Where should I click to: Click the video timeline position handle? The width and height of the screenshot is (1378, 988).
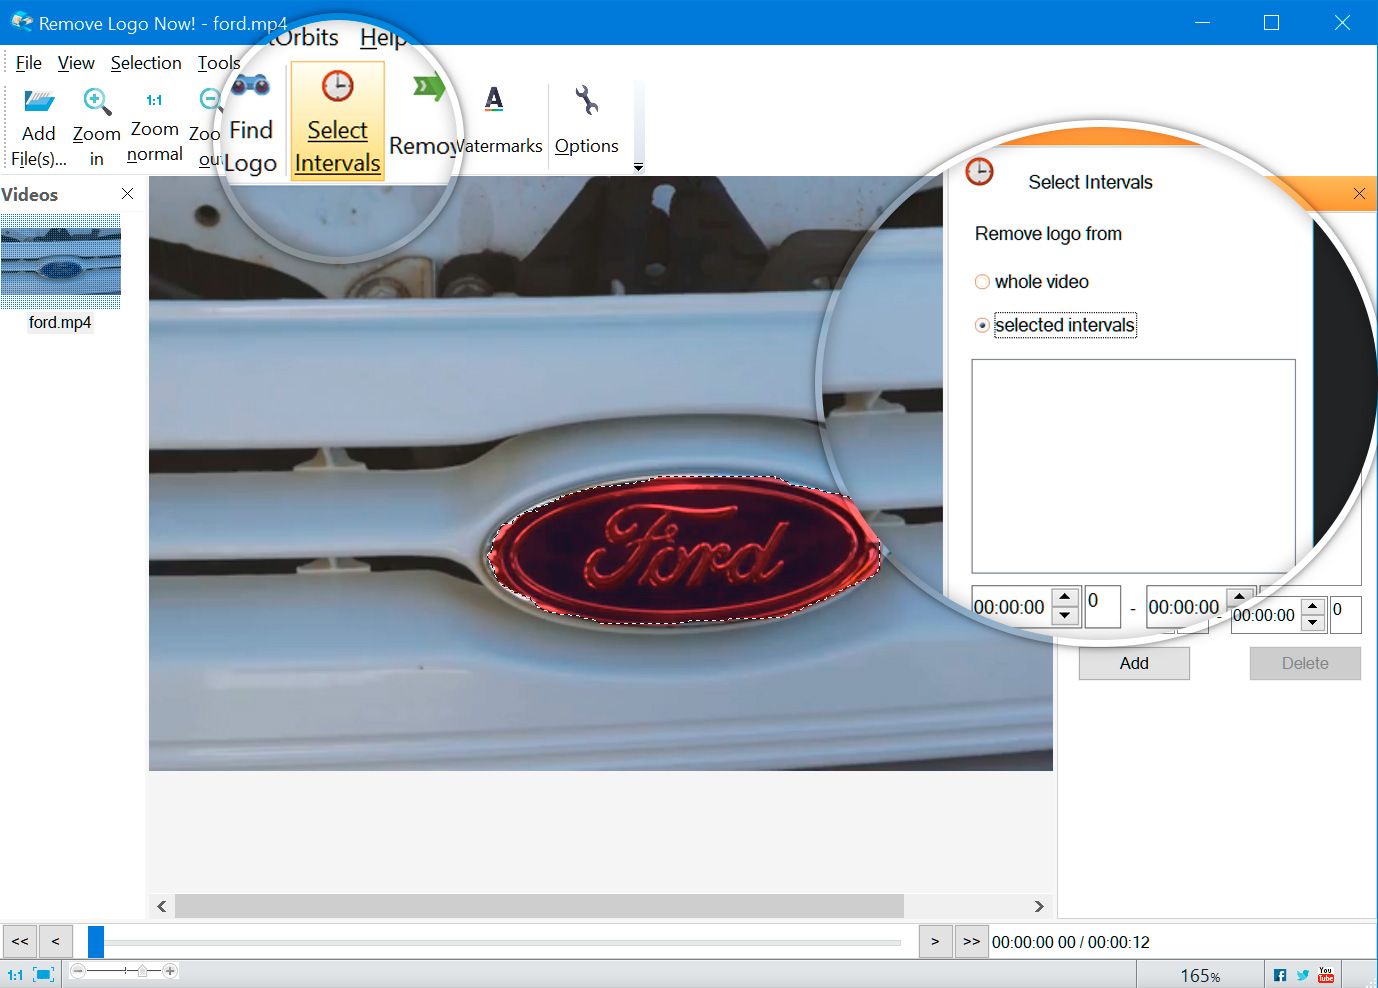click(96, 942)
